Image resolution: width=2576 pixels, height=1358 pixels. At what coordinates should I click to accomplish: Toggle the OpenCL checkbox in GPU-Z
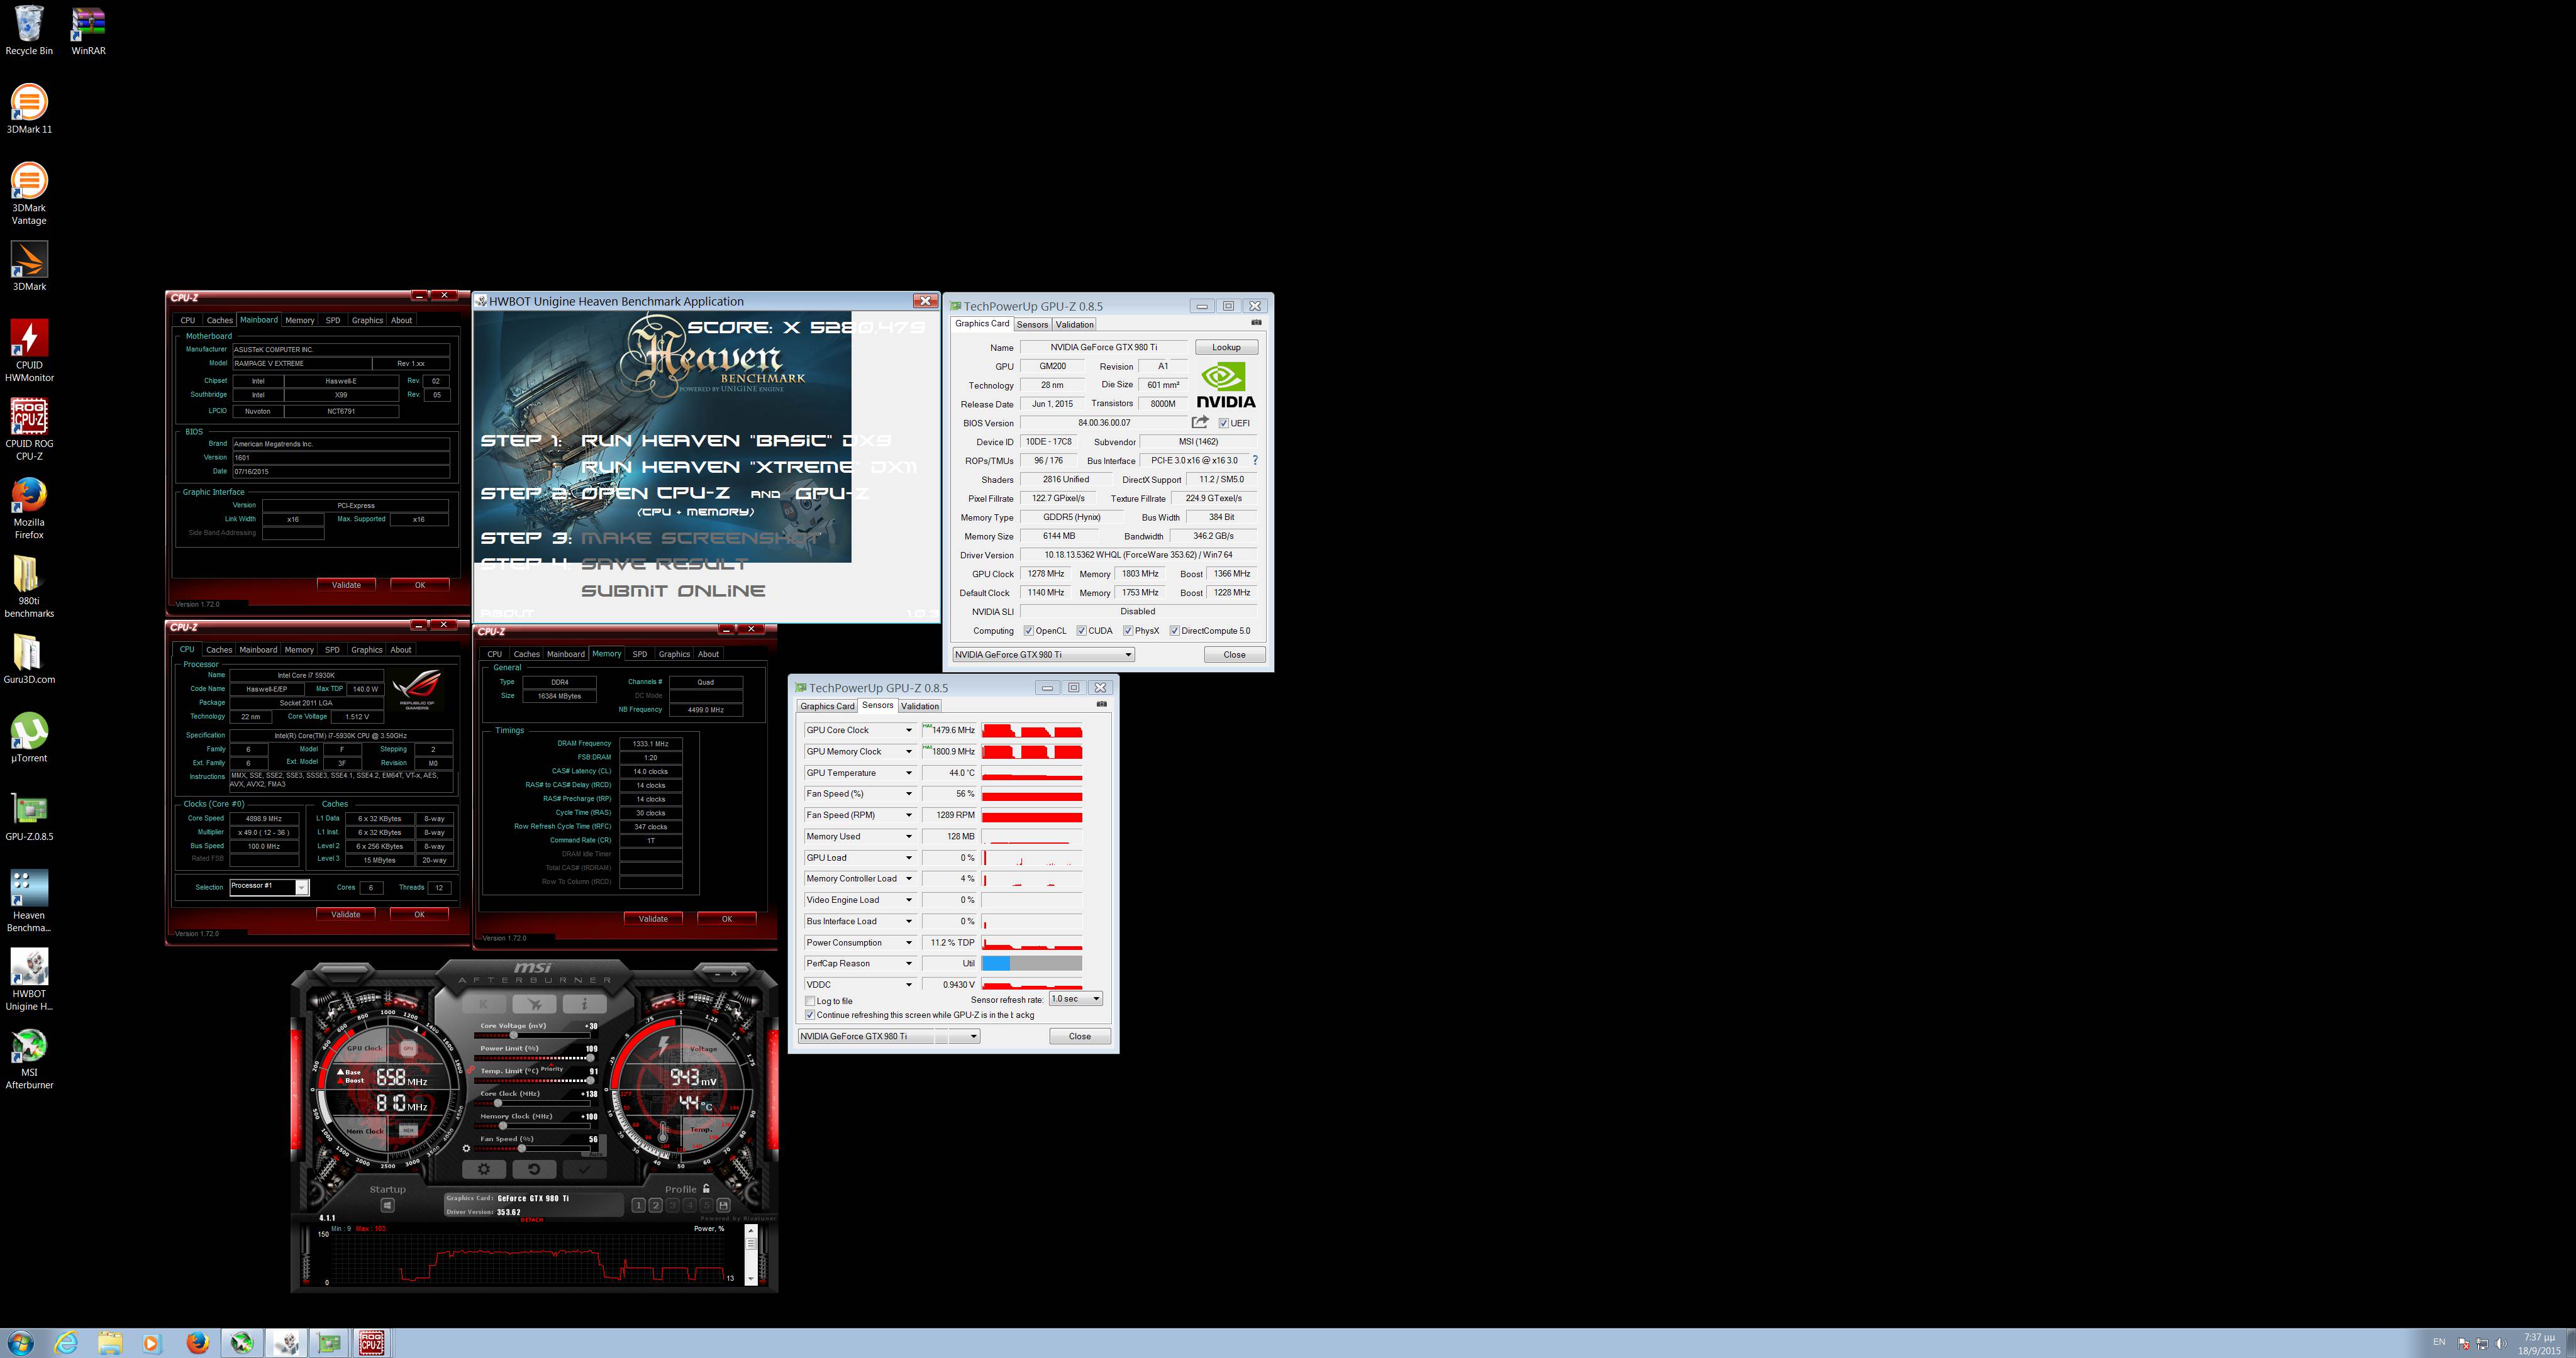click(x=1028, y=631)
